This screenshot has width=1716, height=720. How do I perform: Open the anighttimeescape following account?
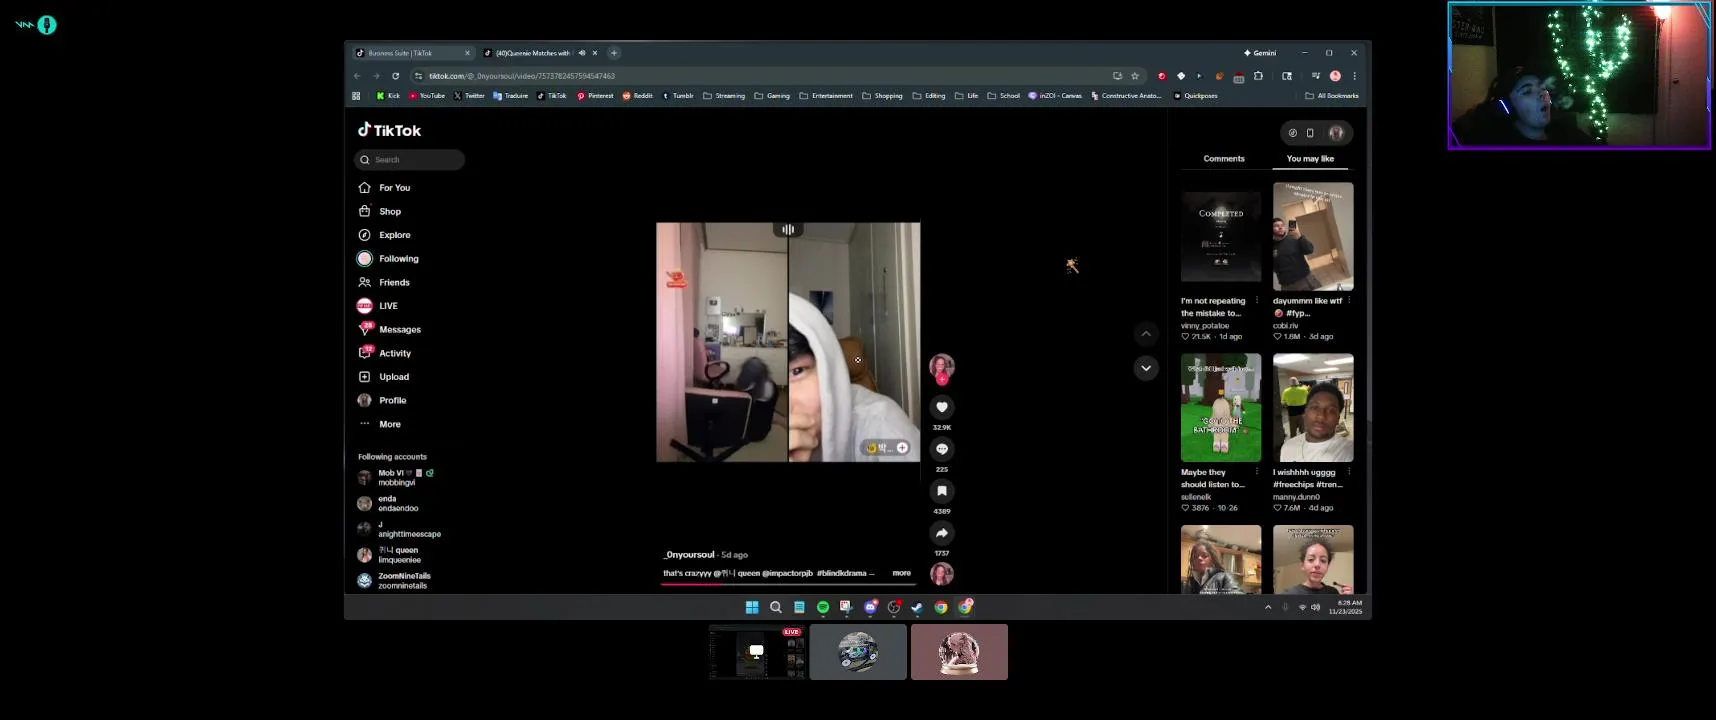coord(400,529)
